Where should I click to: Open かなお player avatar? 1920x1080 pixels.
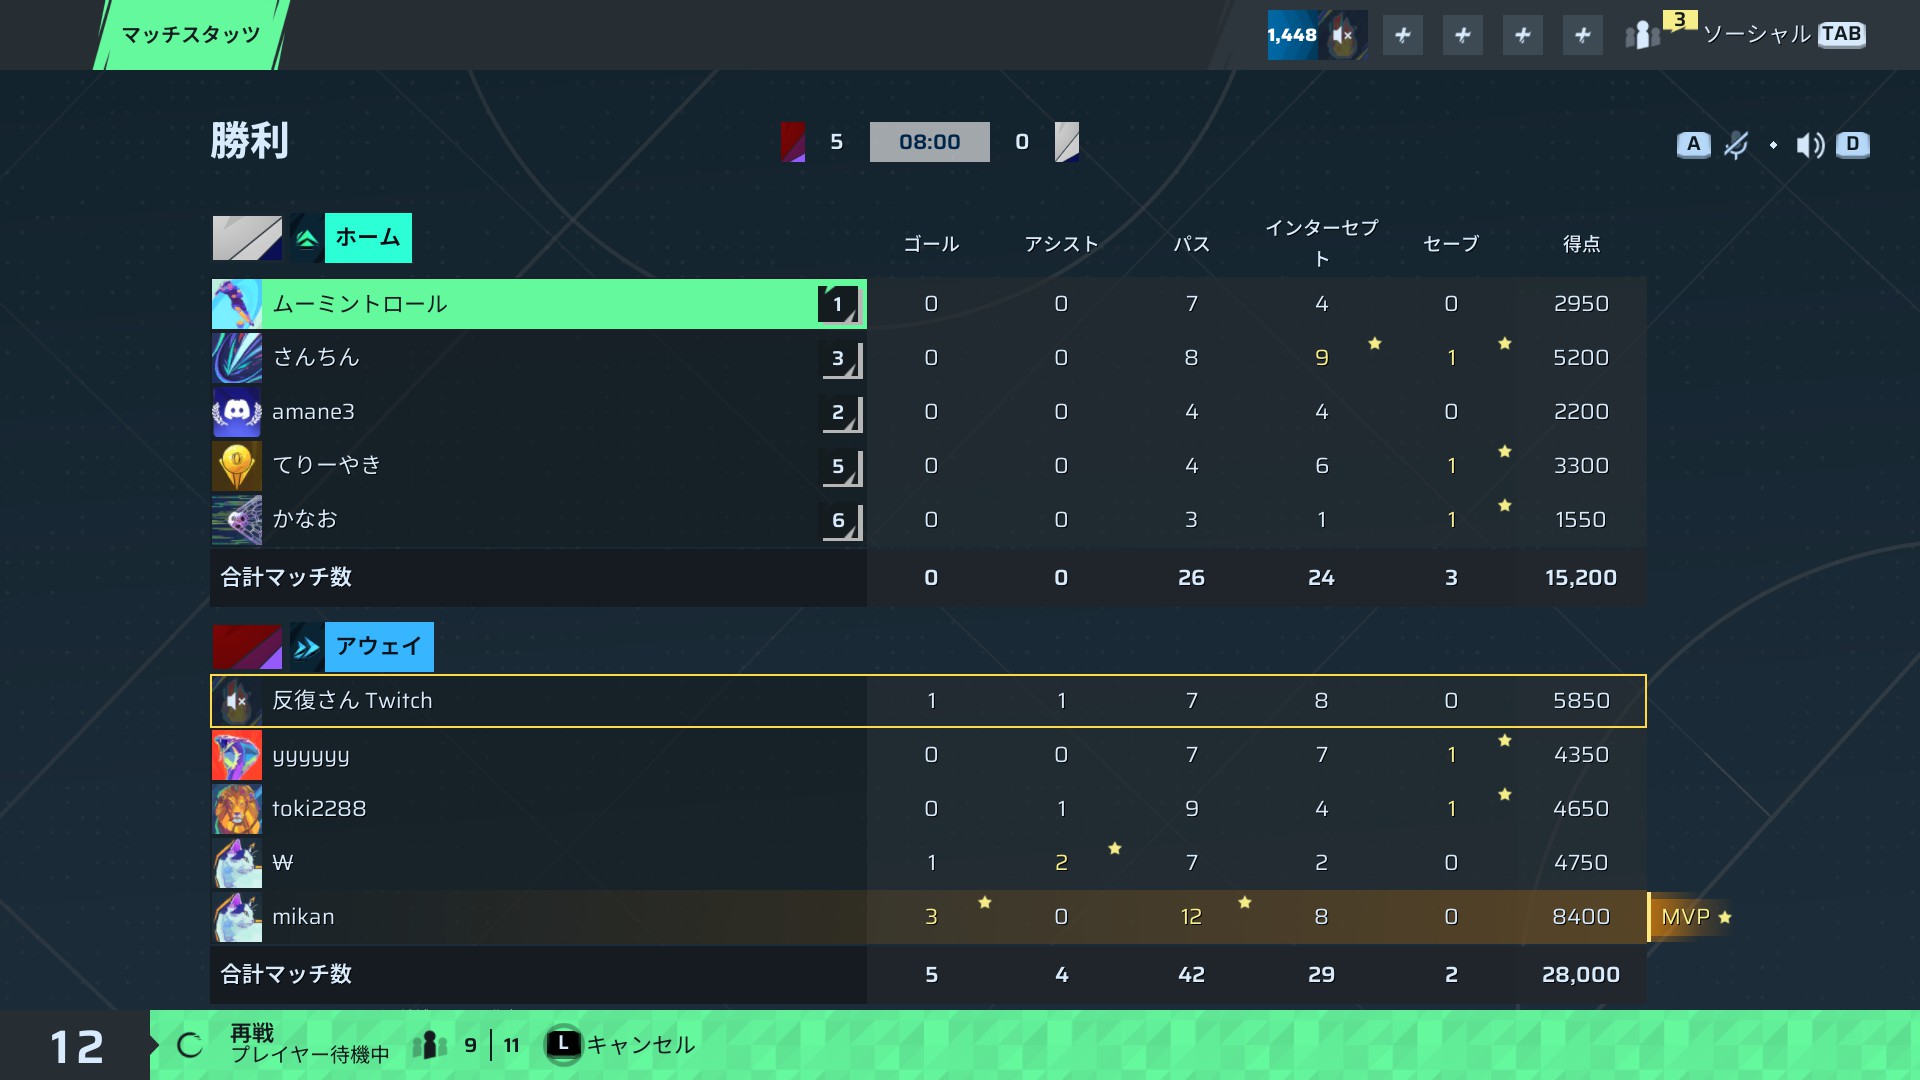(x=237, y=520)
